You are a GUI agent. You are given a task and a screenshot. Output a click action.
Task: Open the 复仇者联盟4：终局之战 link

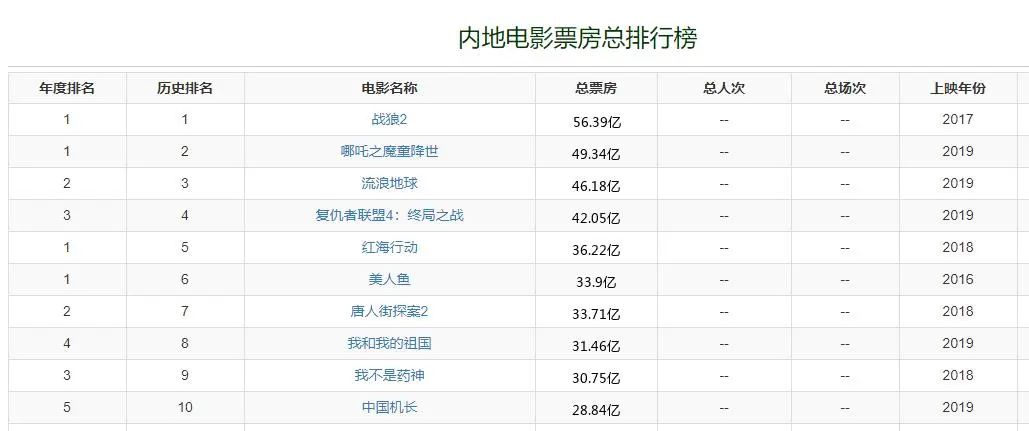tap(389, 215)
